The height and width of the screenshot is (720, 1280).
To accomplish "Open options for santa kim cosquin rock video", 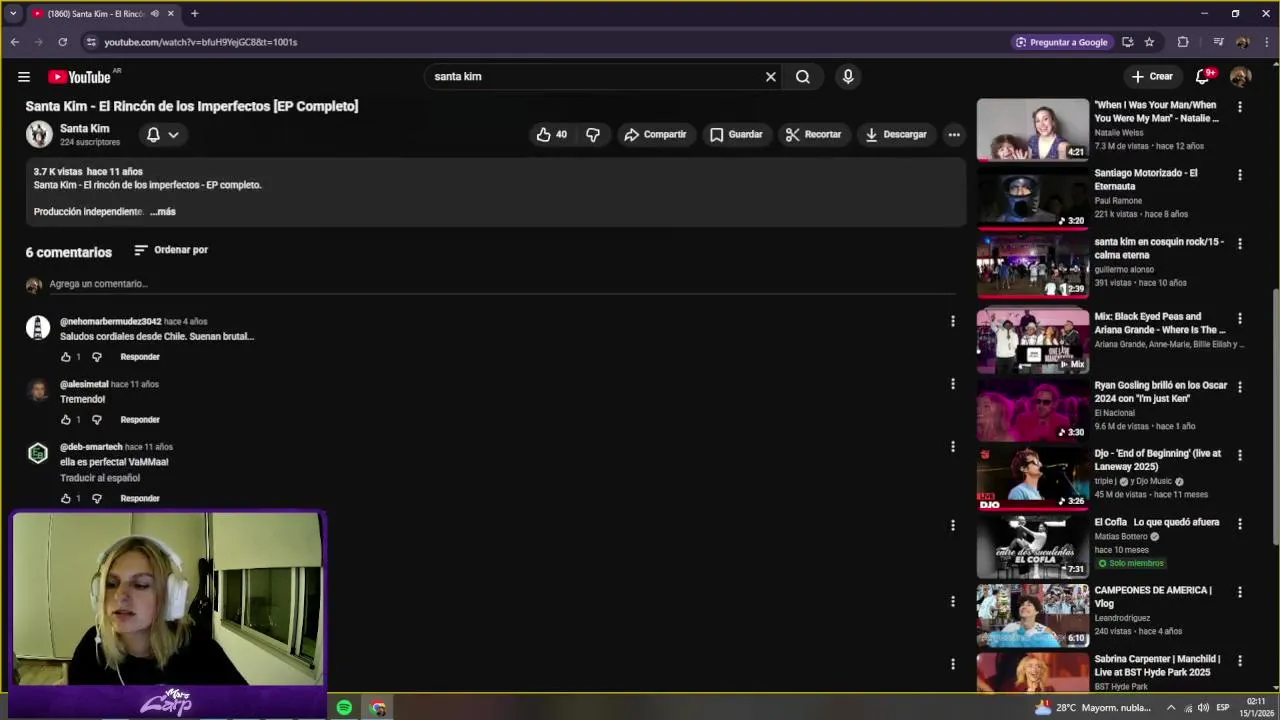I will [1240, 243].
